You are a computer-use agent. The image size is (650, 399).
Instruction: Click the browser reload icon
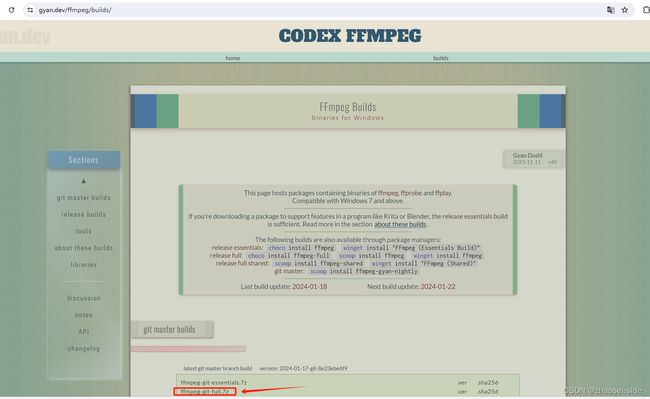[x=12, y=10]
